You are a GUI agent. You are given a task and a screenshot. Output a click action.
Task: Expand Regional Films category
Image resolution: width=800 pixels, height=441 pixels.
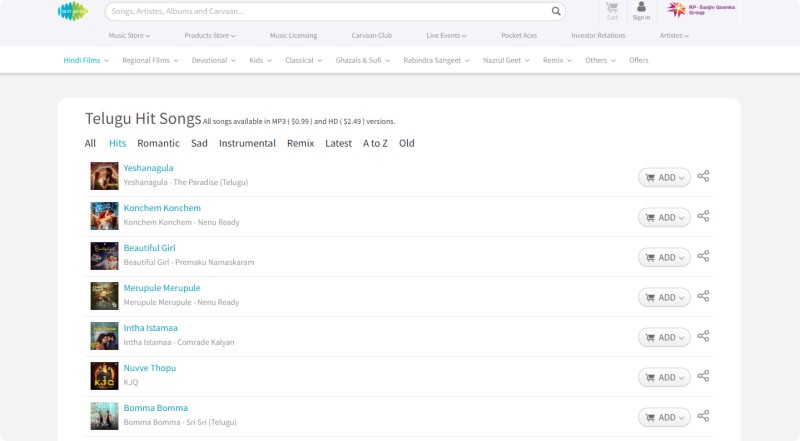(x=150, y=60)
